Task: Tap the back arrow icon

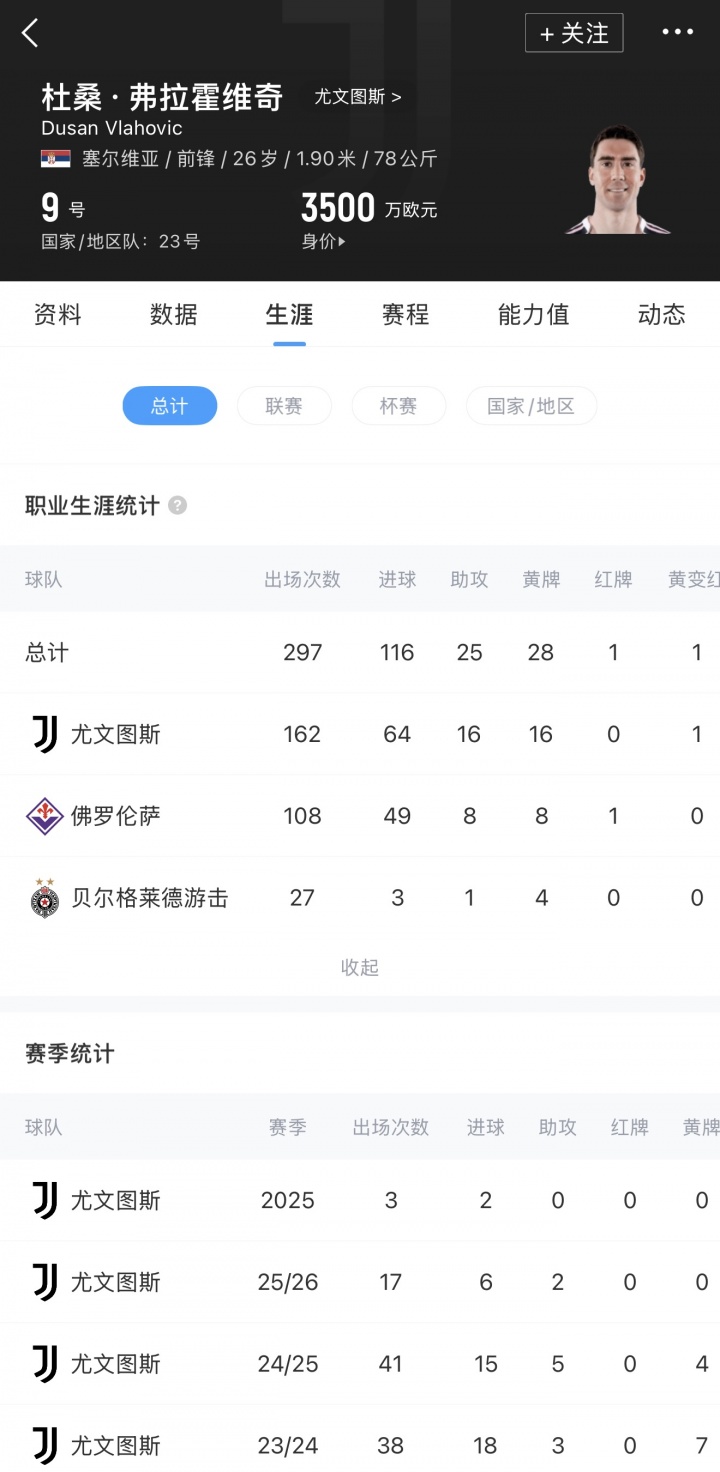Action: pos(30,33)
